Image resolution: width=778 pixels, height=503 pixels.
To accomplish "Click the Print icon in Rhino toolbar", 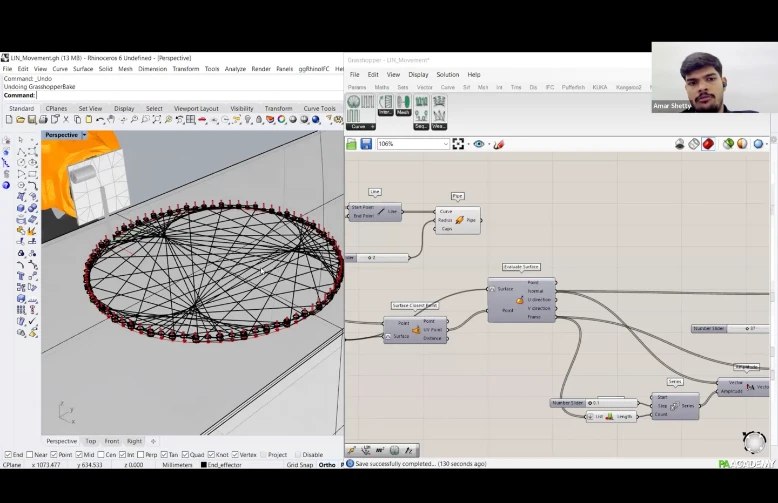I will pyautogui.click(x=45, y=120).
